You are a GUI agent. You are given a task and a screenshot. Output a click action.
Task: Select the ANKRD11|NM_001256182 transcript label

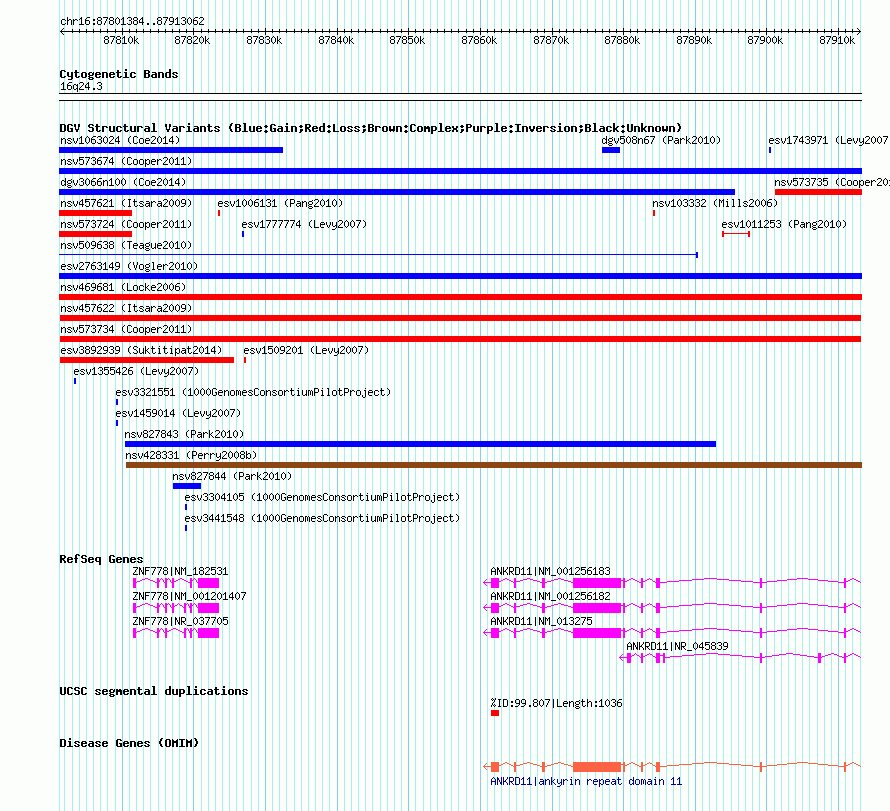pos(551,596)
